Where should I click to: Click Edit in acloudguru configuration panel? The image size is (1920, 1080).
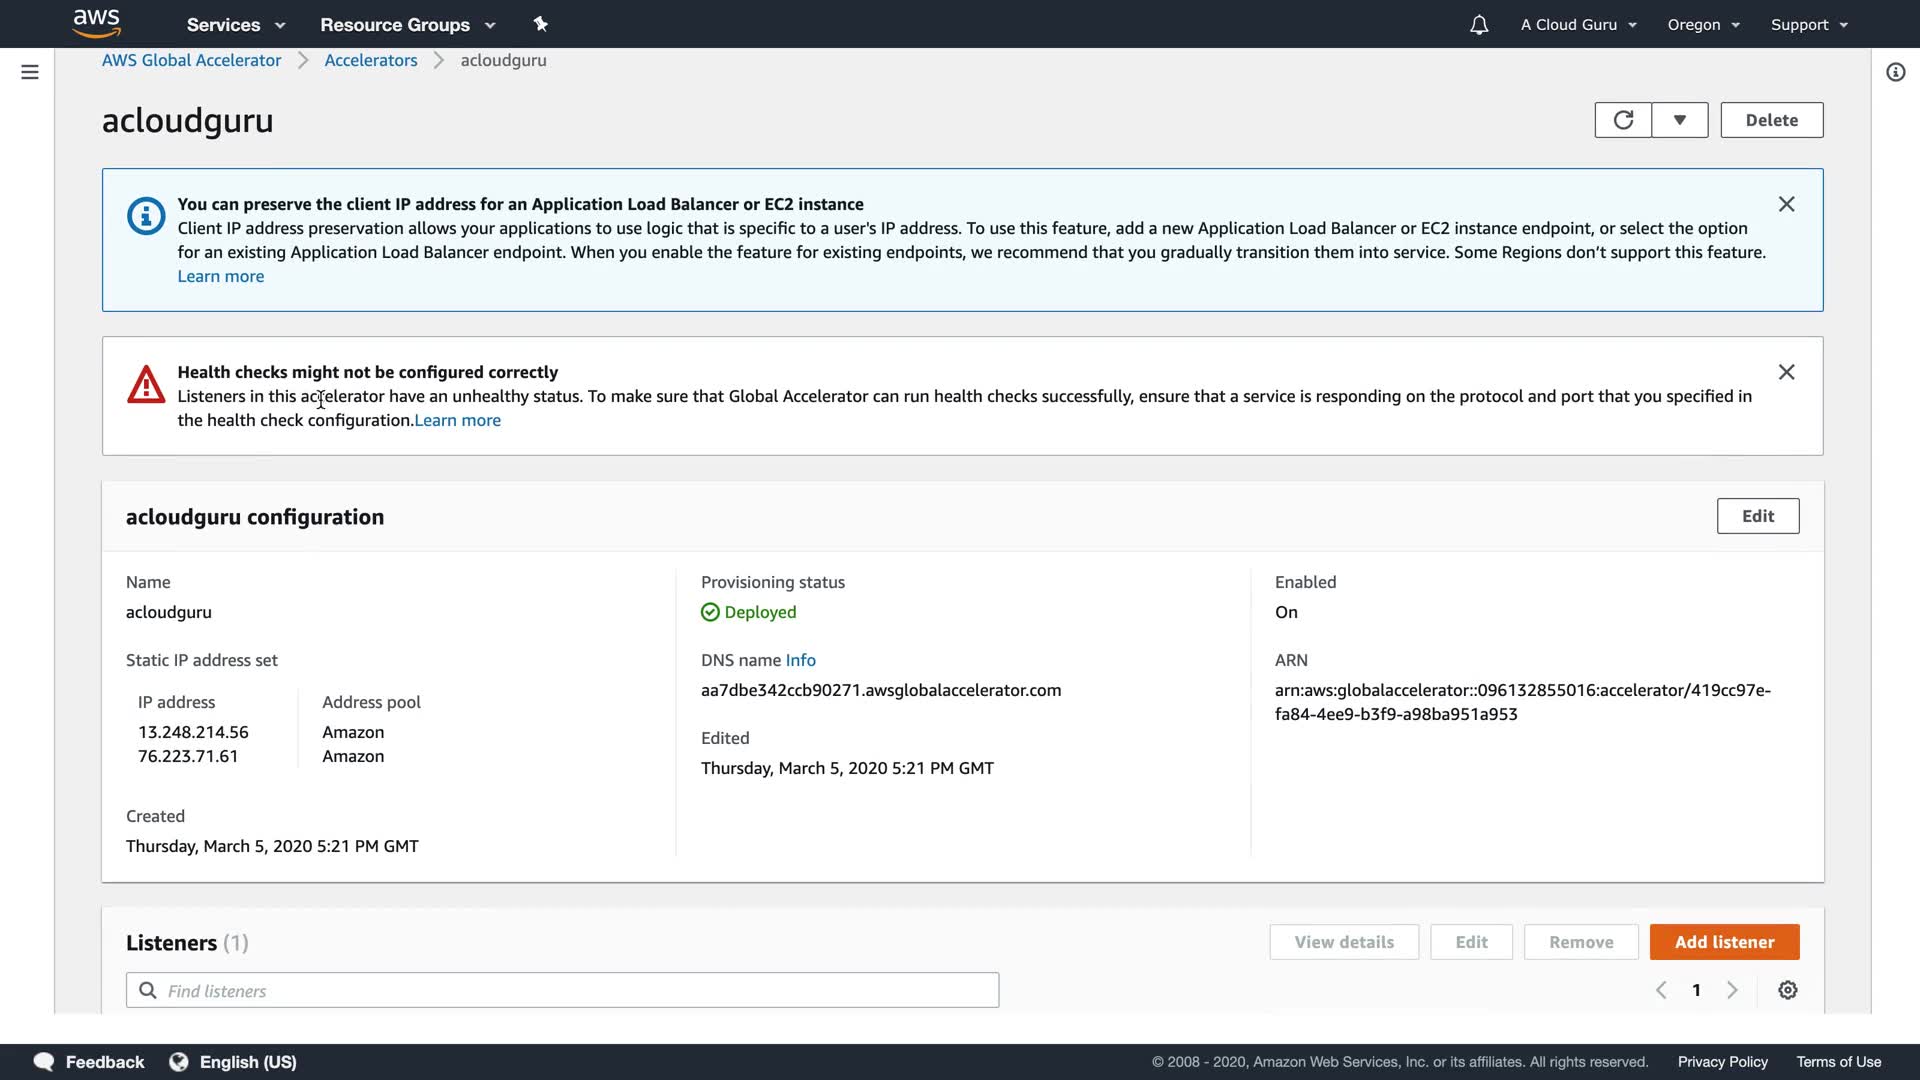(1757, 516)
